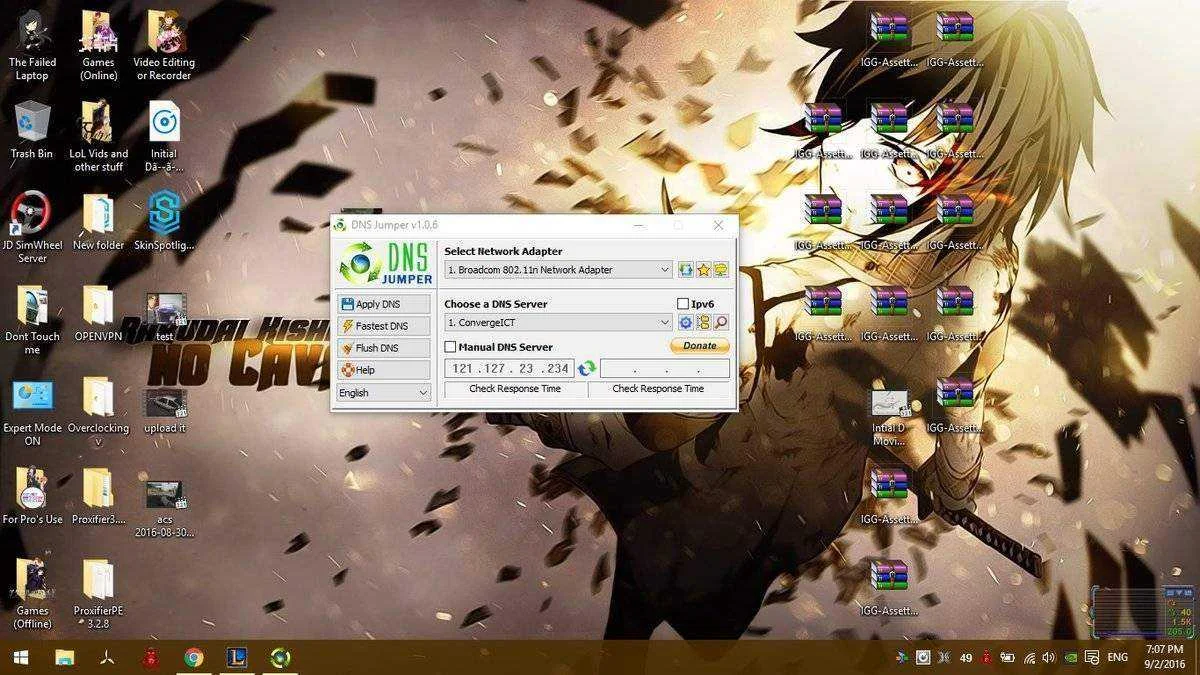Select the SkinSpotlig... desktop shortcut
Image resolution: width=1200 pixels, height=675 pixels.
click(164, 222)
